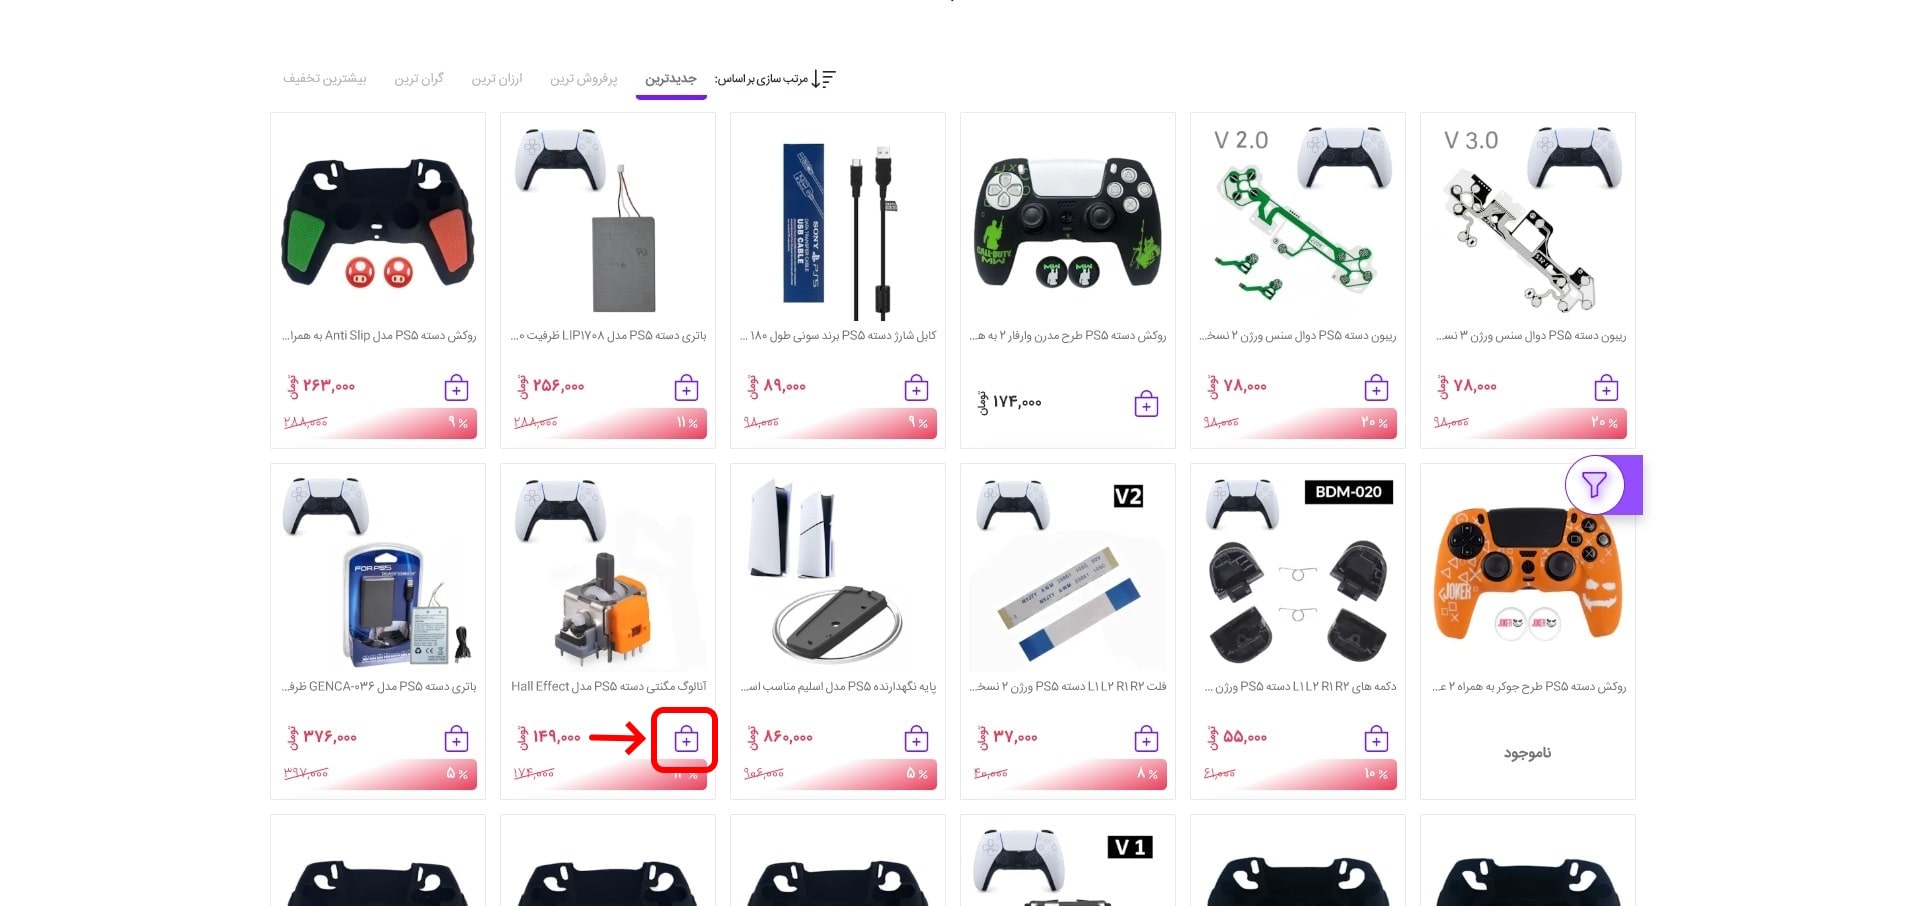
Task: Click the sort order icon
Action: tap(824, 78)
